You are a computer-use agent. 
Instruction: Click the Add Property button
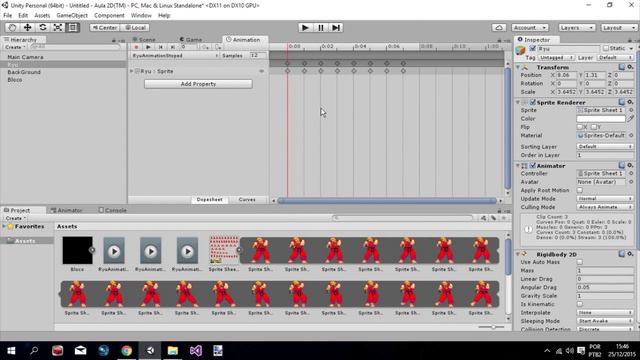point(198,84)
